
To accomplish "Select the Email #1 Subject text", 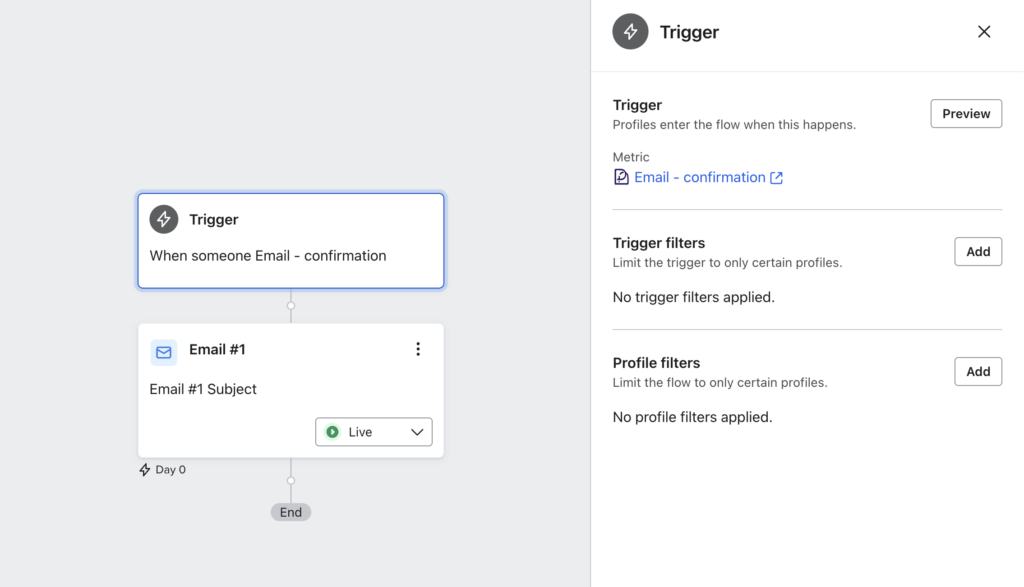I will pyautogui.click(x=203, y=389).
